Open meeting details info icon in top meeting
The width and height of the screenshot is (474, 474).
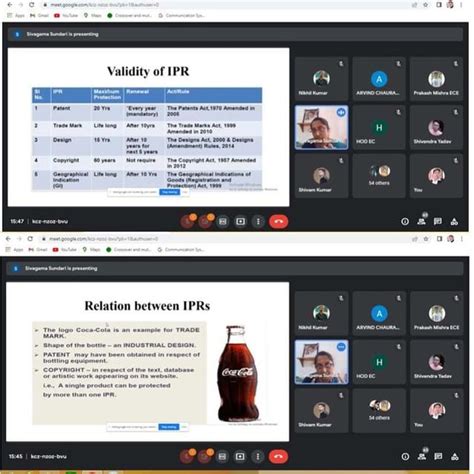pos(405,221)
